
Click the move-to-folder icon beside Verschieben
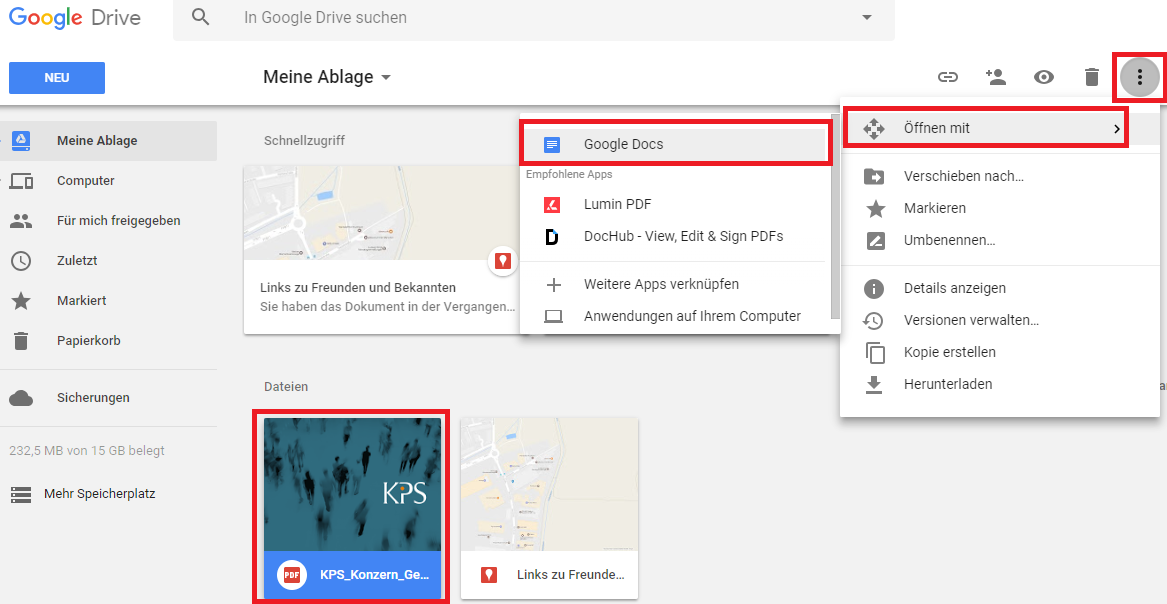tap(874, 176)
